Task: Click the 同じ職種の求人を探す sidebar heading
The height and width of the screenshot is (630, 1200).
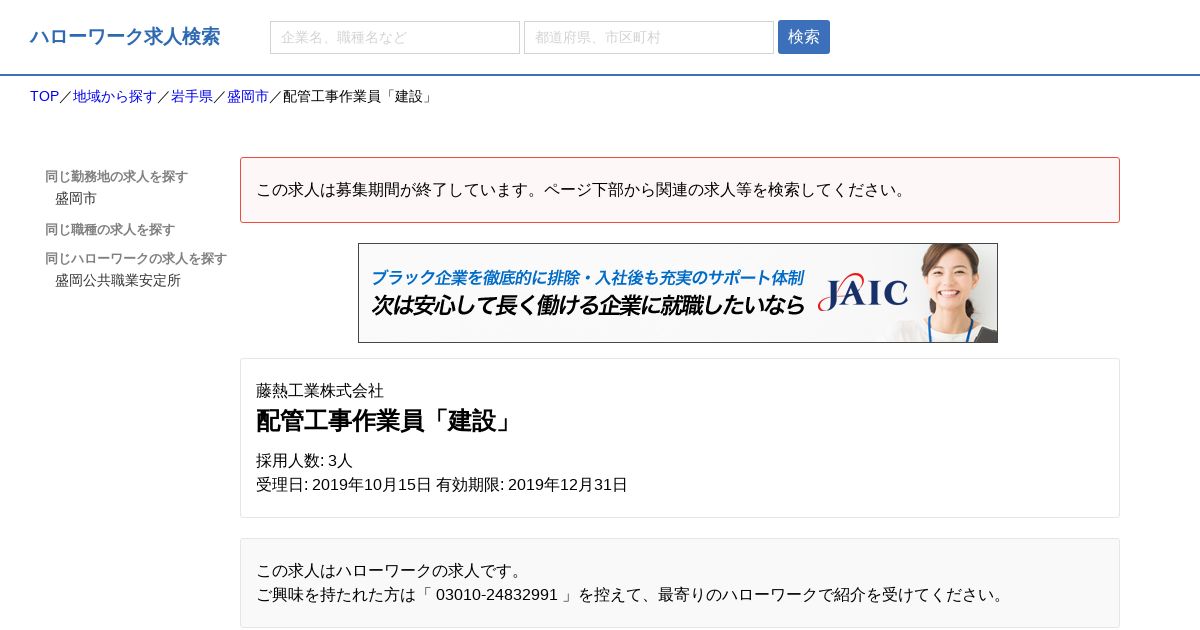Action: 110,229
